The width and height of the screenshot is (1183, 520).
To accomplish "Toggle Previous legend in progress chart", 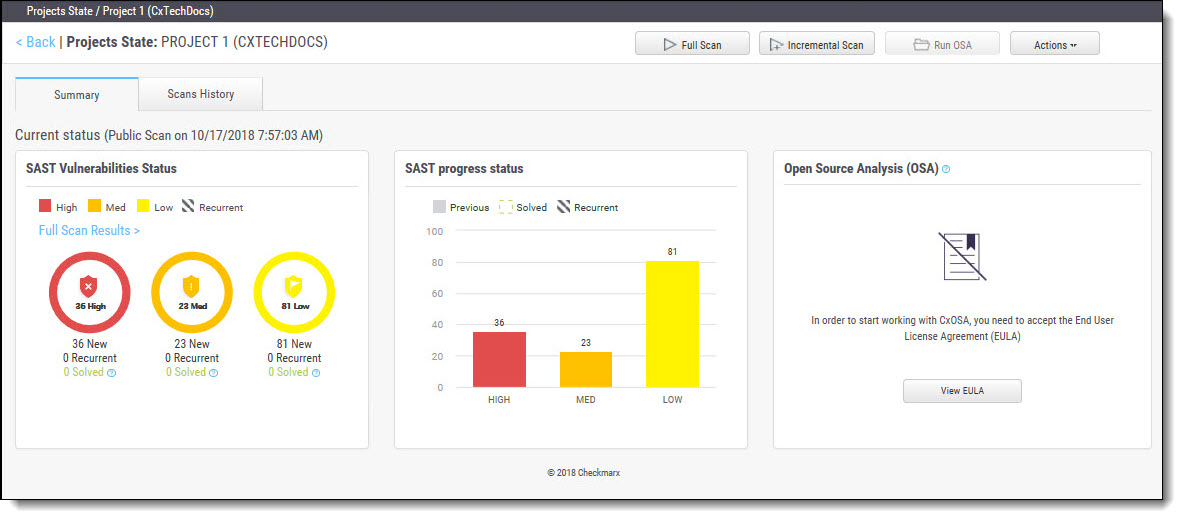I will click(461, 207).
